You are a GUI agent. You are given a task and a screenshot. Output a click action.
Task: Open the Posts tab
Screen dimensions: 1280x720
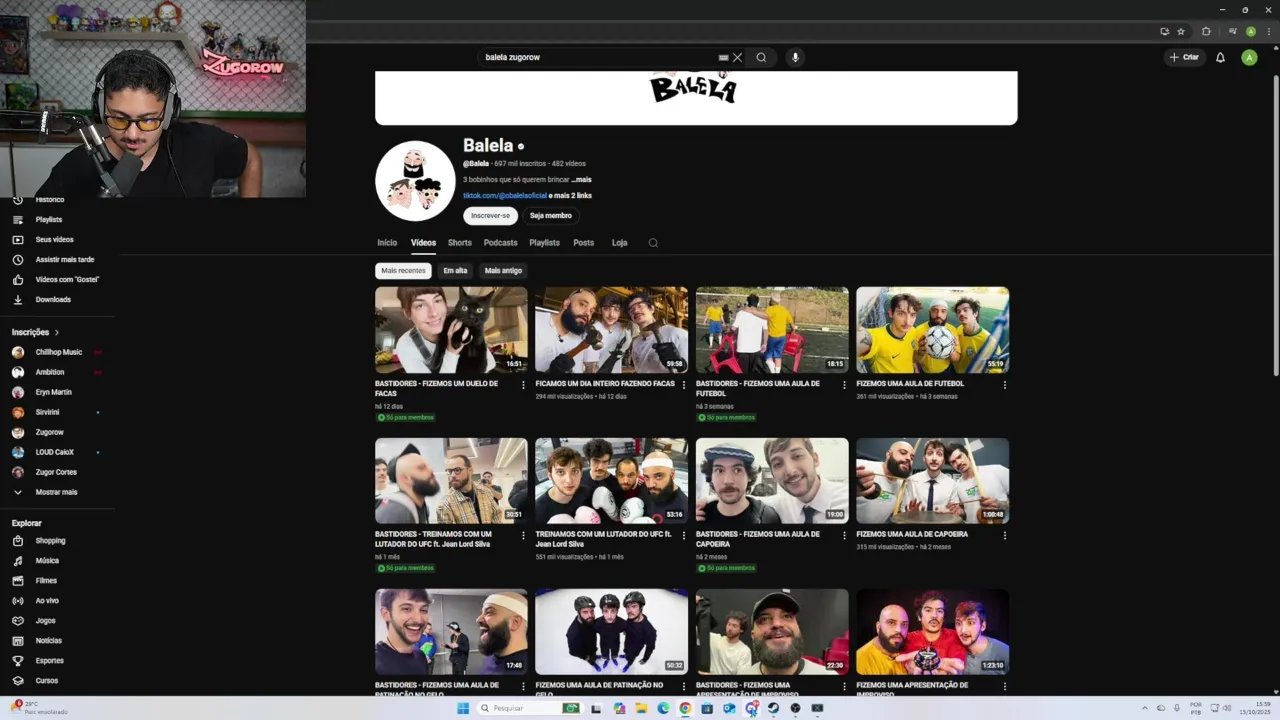[x=584, y=243]
